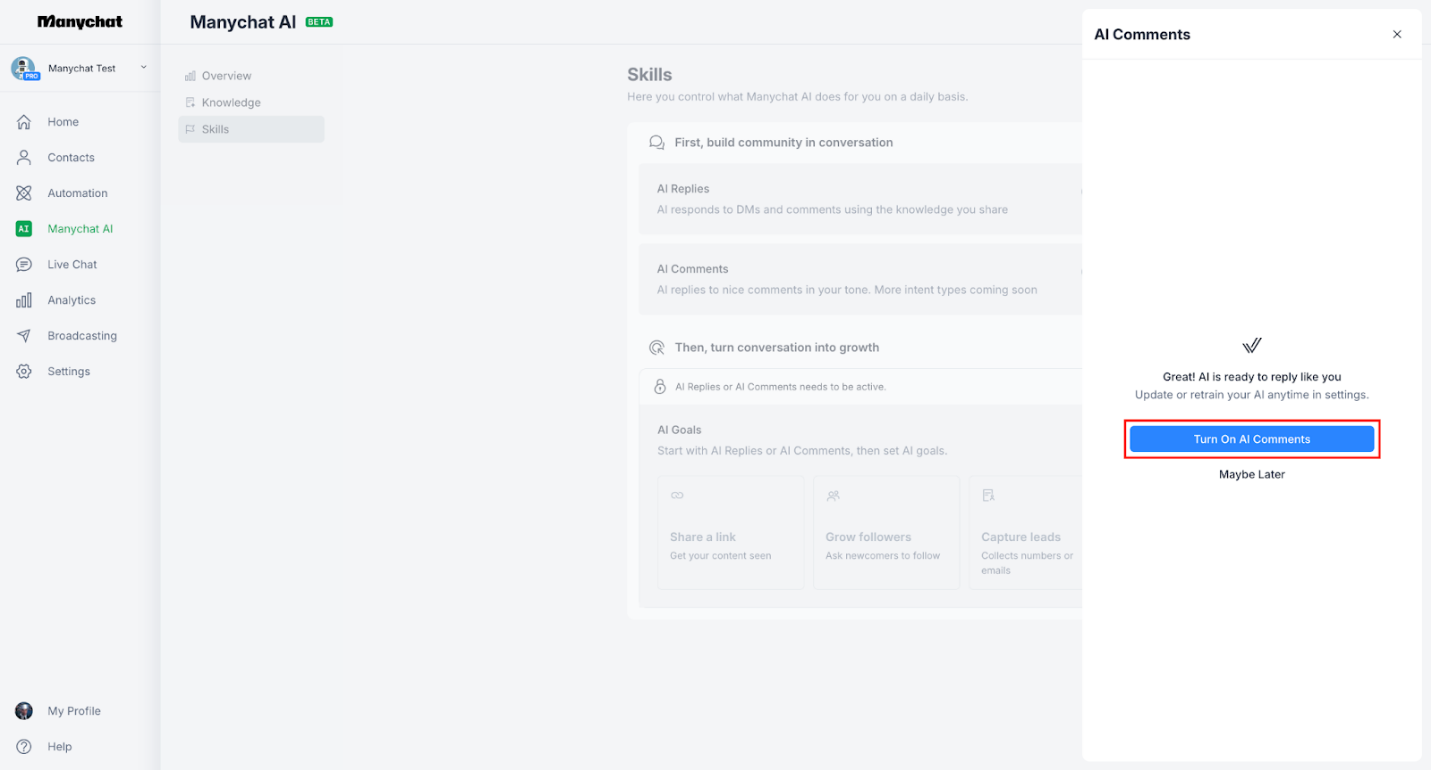Open Broadcasting from the sidebar
Viewport: 1431px width, 770px height.
coord(81,335)
